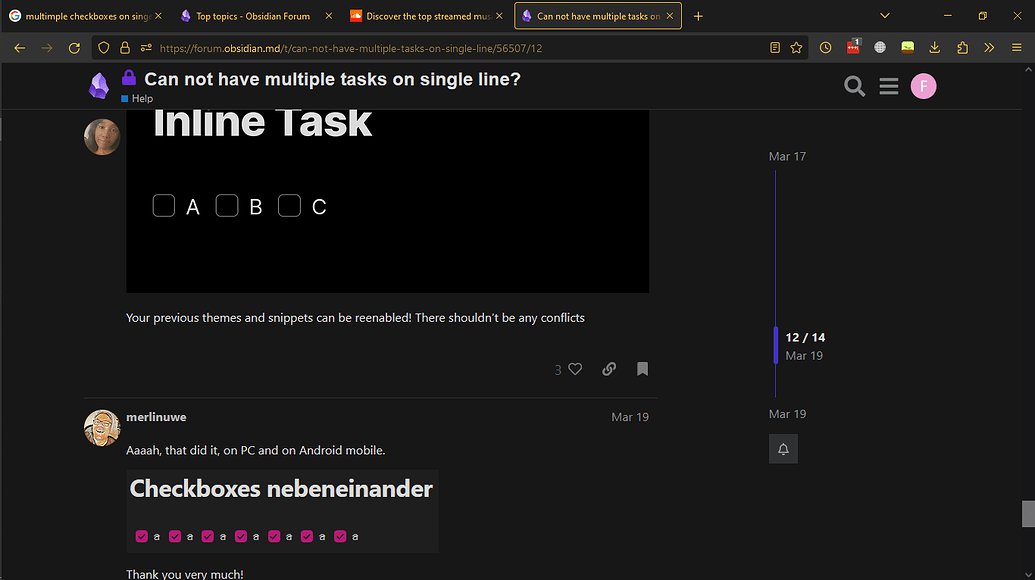
Task: Copy a link to the liked post
Action: pyautogui.click(x=609, y=368)
